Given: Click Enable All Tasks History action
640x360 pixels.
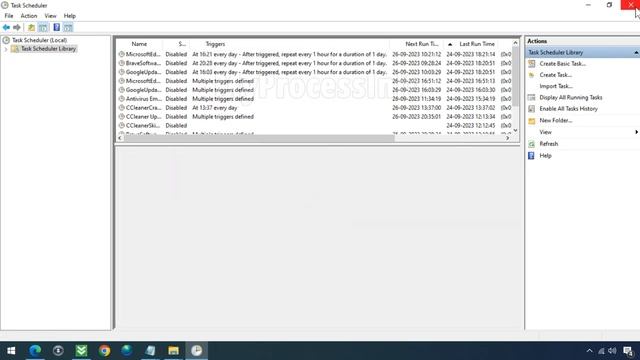Looking at the screenshot, I should [568, 109].
